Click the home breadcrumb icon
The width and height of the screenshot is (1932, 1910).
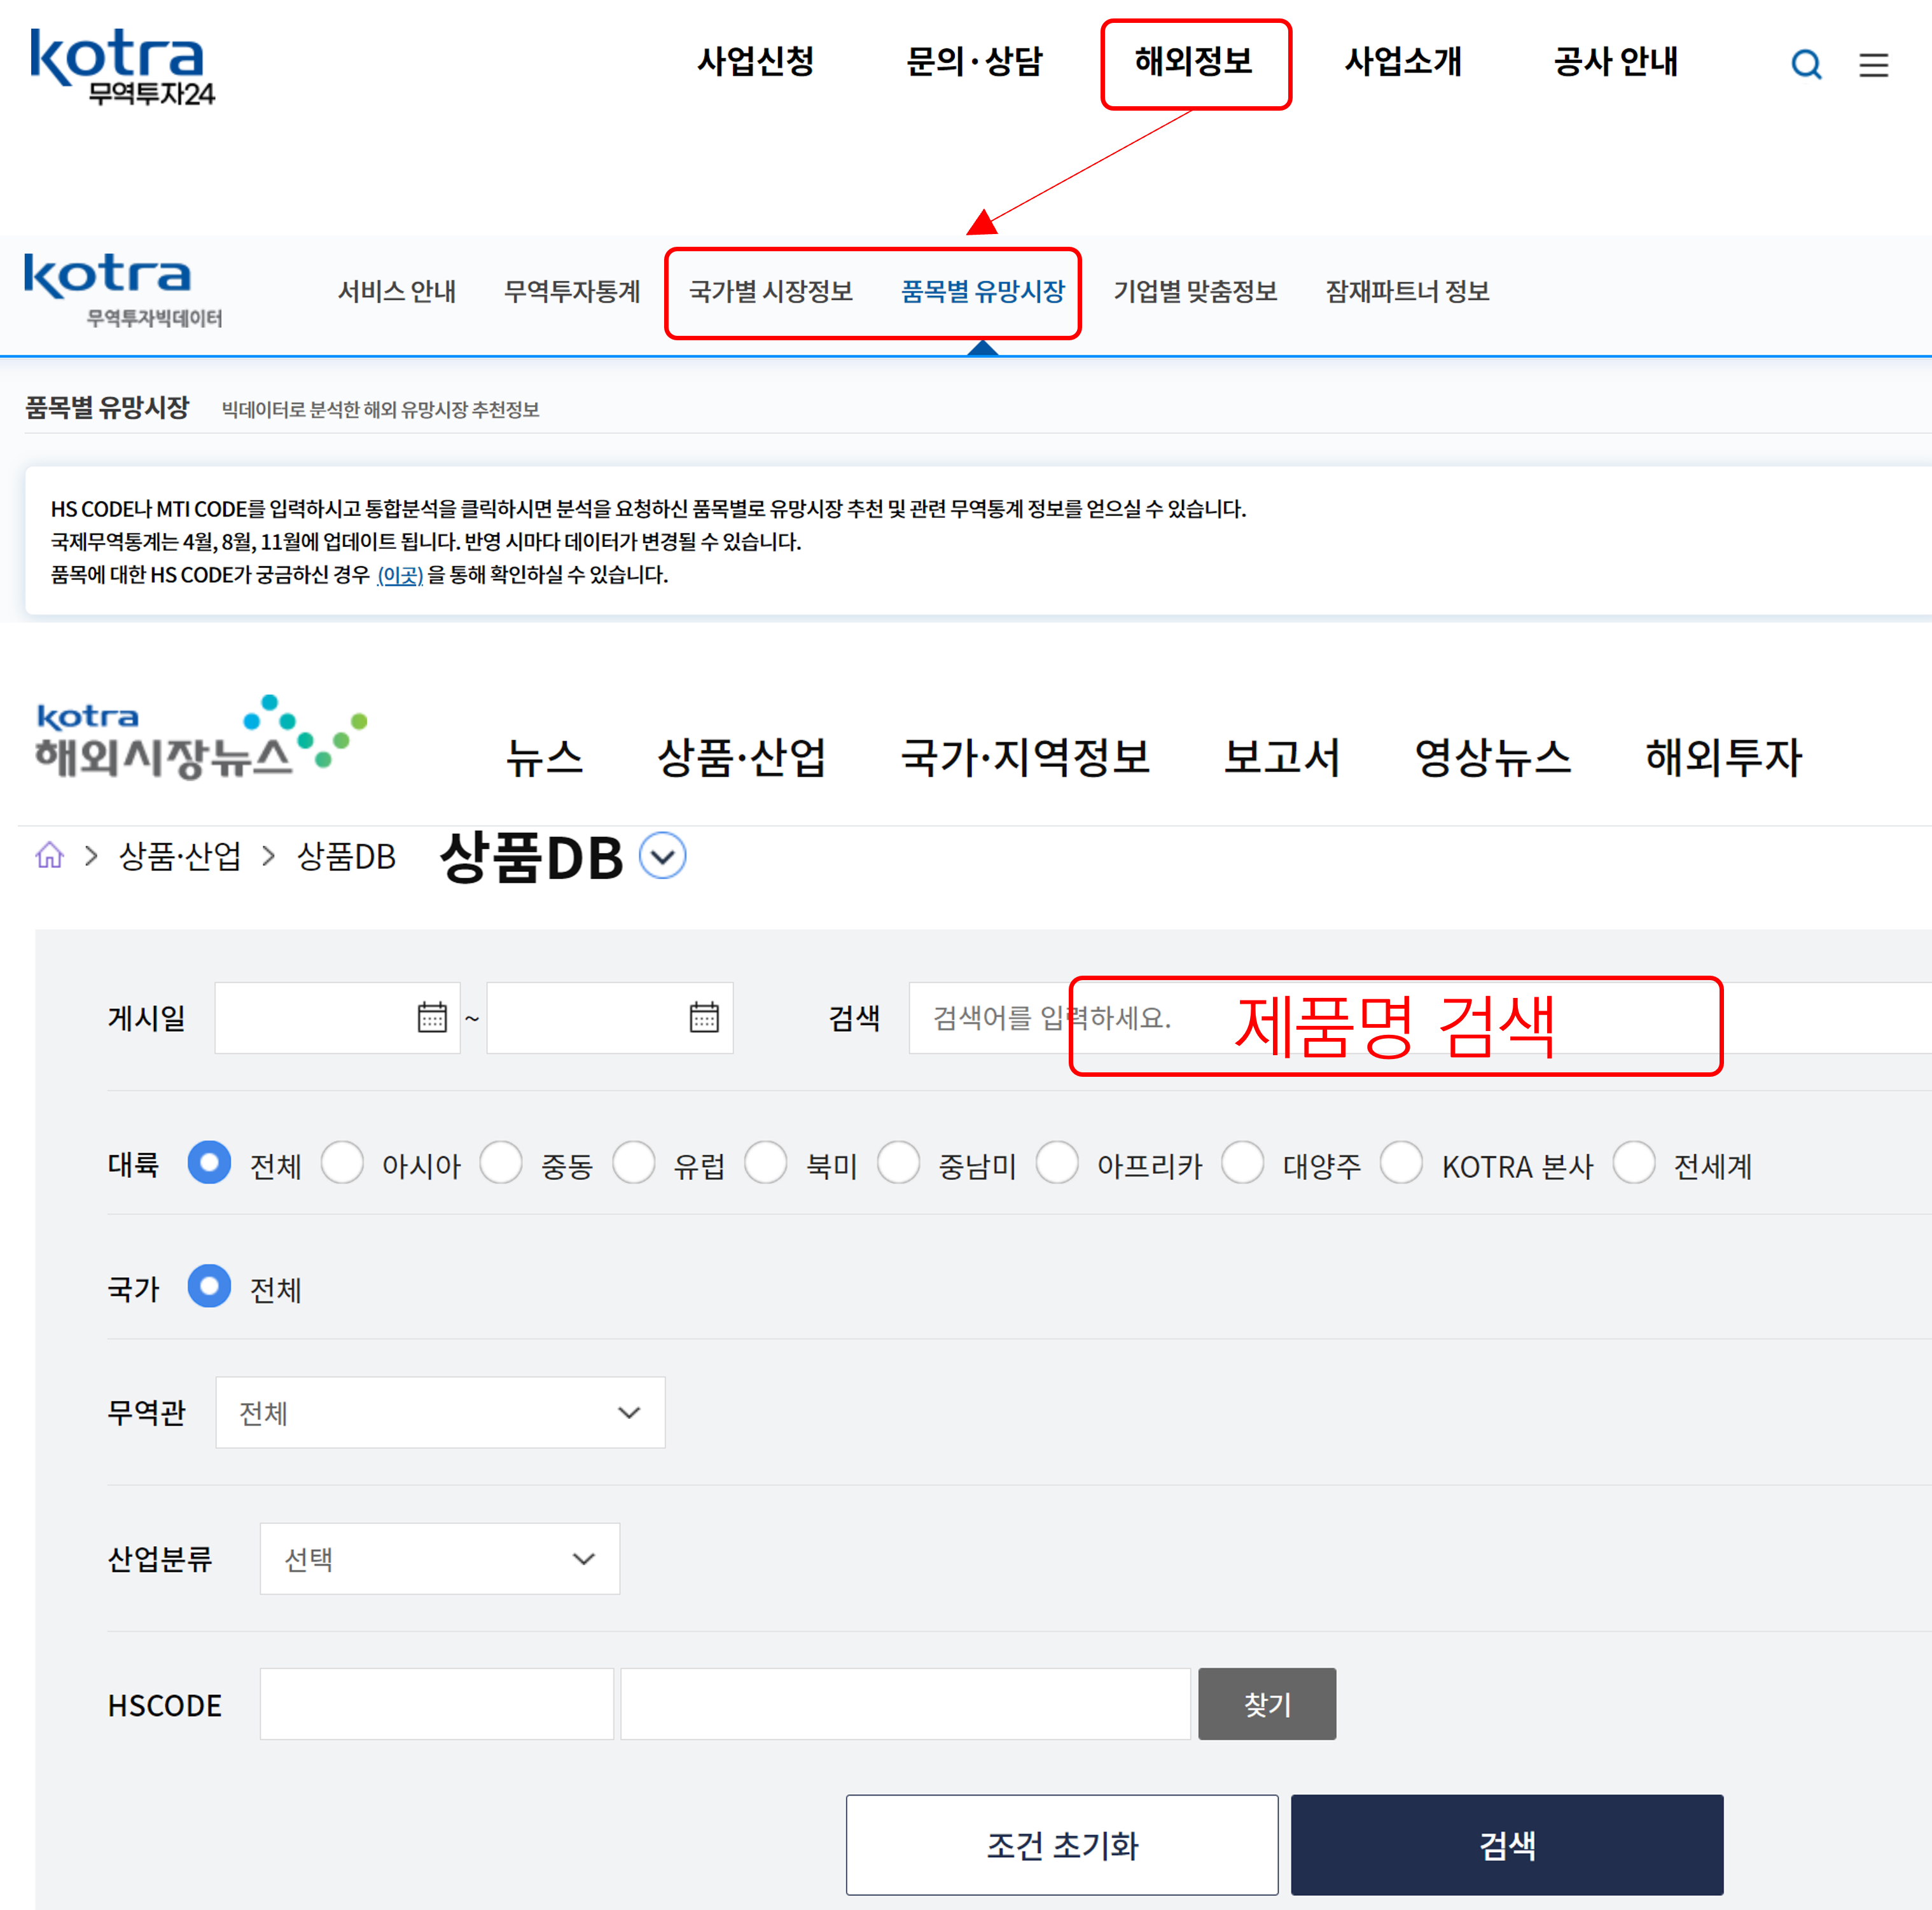[49, 856]
